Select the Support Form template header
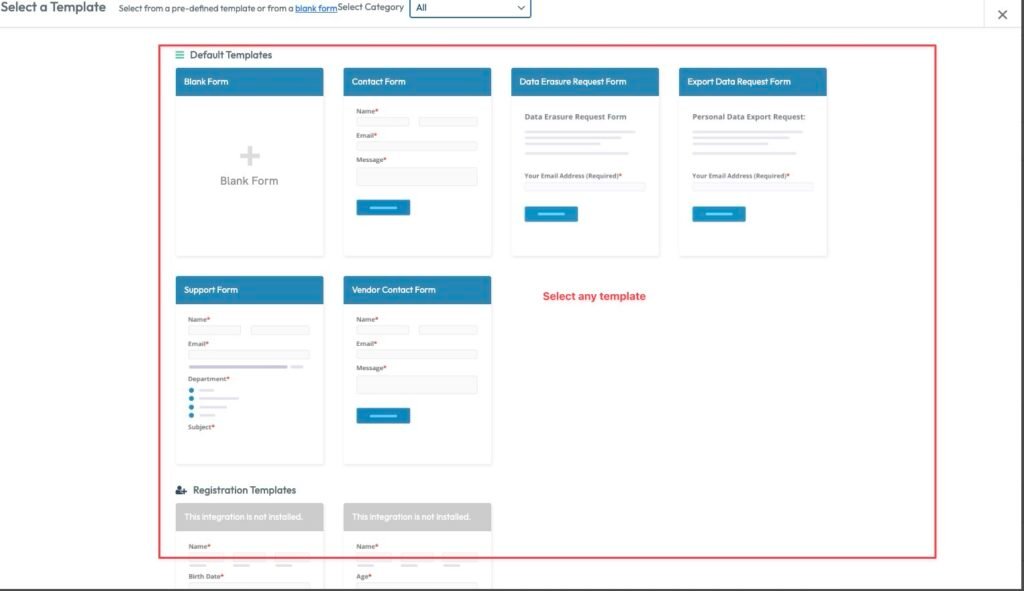 point(249,290)
